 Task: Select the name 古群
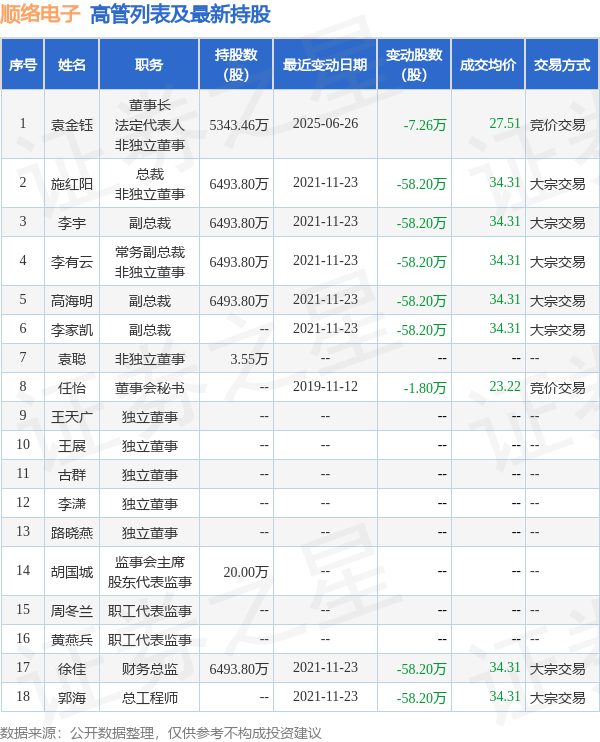(x=72, y=475)
